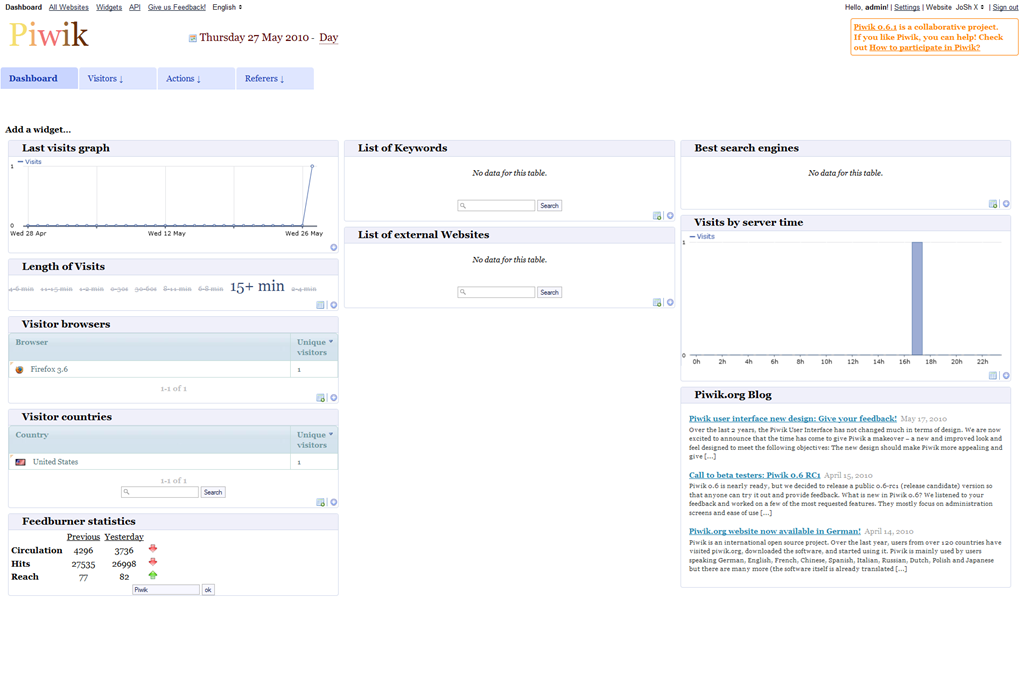
Task: Open export options under Last visits graph
Action: [334, 248]
